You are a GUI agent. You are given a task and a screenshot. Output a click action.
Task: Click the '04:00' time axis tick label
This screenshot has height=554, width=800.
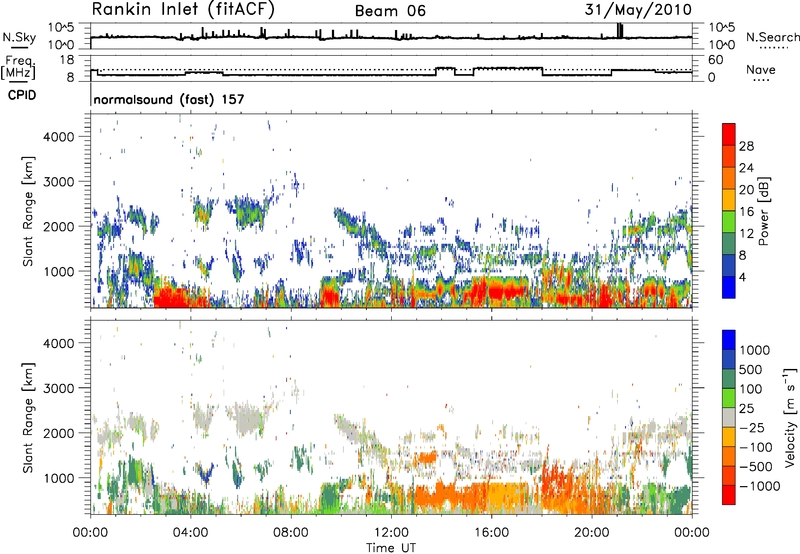pos(191,533)
